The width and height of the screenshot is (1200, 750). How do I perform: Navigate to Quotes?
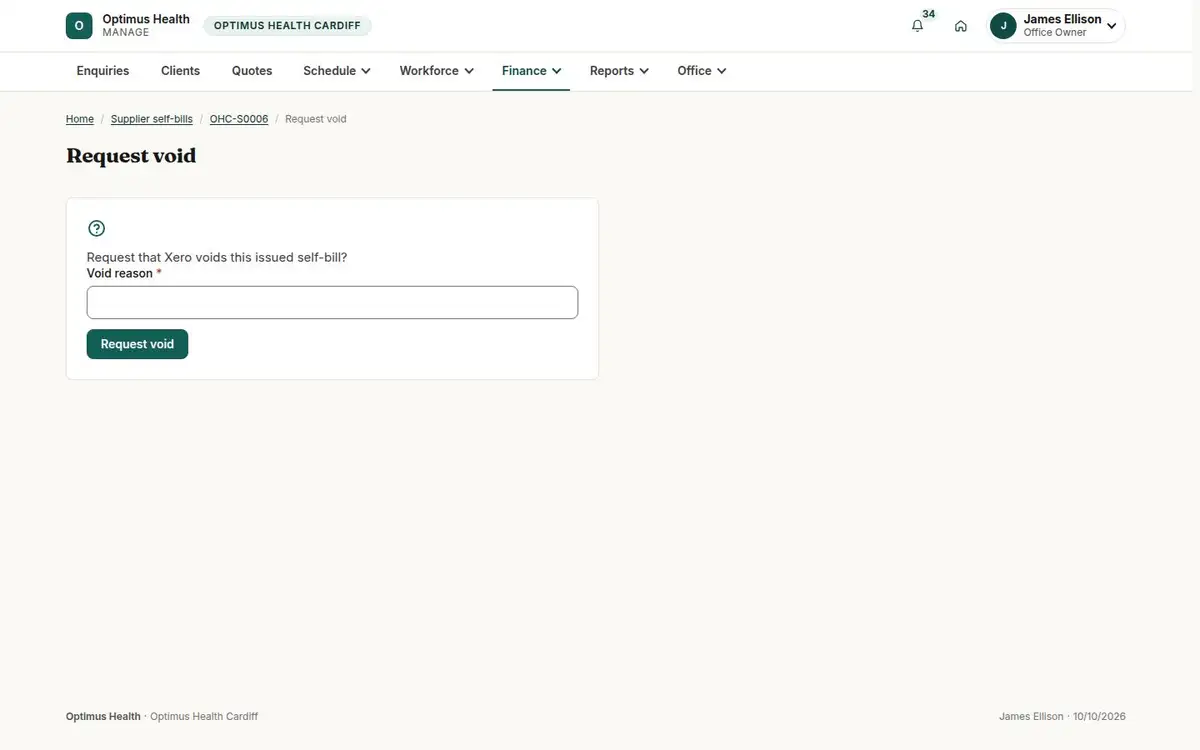click(x=252, y=71)
